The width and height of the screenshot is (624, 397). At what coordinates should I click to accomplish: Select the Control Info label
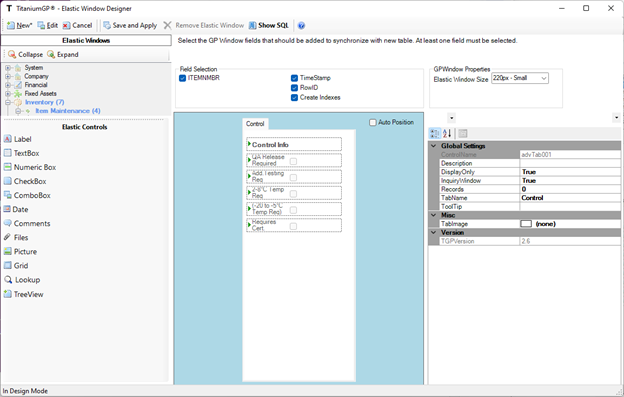pyautogui.click(x=270, y=145)
